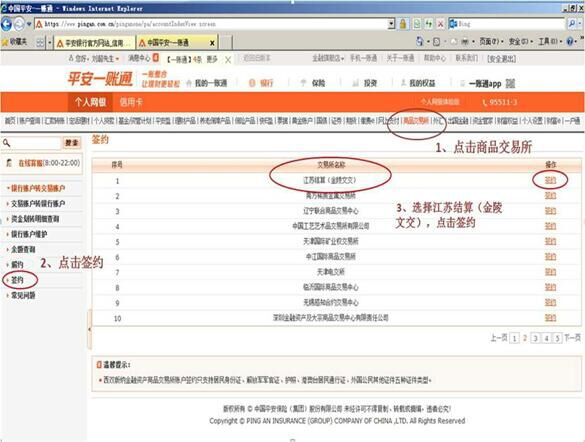Open 首页 in the navigation row
Image resolution: width=585 pixels, height=442 pixels.
click(x=10, y=121)
